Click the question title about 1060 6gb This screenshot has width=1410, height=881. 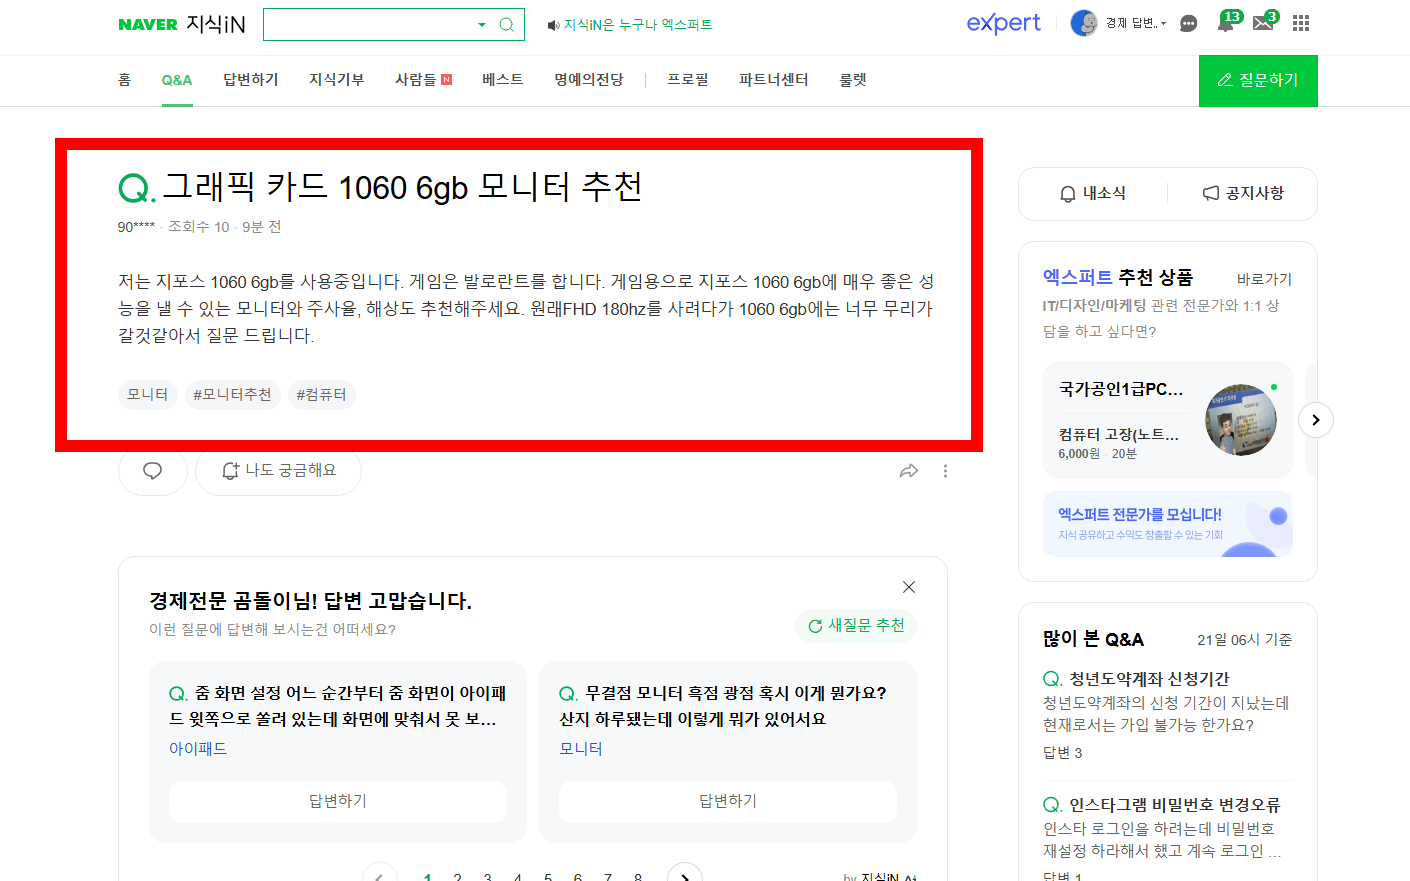(x=402, y=187)
